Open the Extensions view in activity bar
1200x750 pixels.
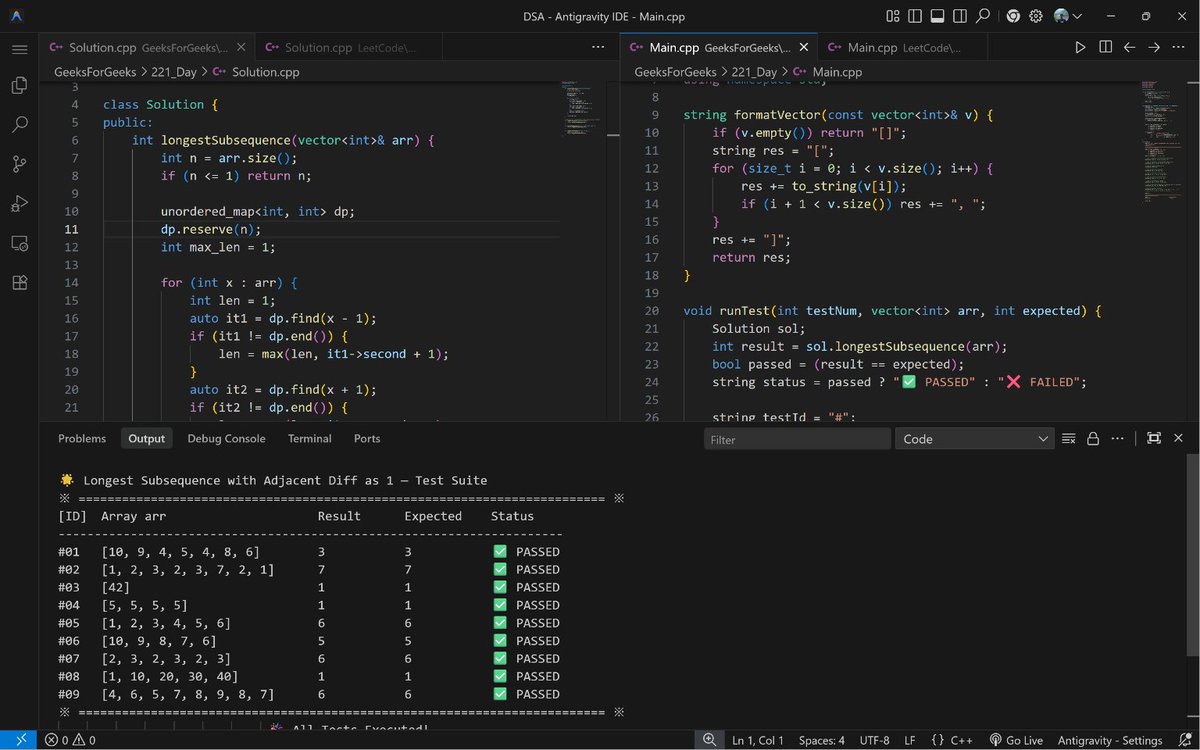pyautogui.click(x=19, y=282)
